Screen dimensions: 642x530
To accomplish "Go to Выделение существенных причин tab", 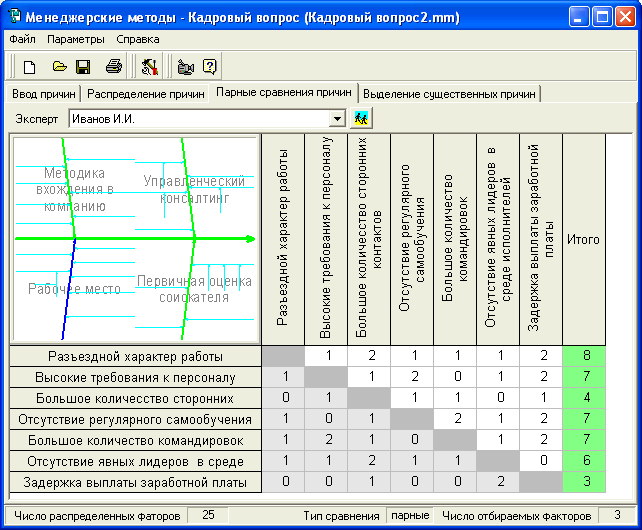I will pyautogui.click(x=449, y=94).
